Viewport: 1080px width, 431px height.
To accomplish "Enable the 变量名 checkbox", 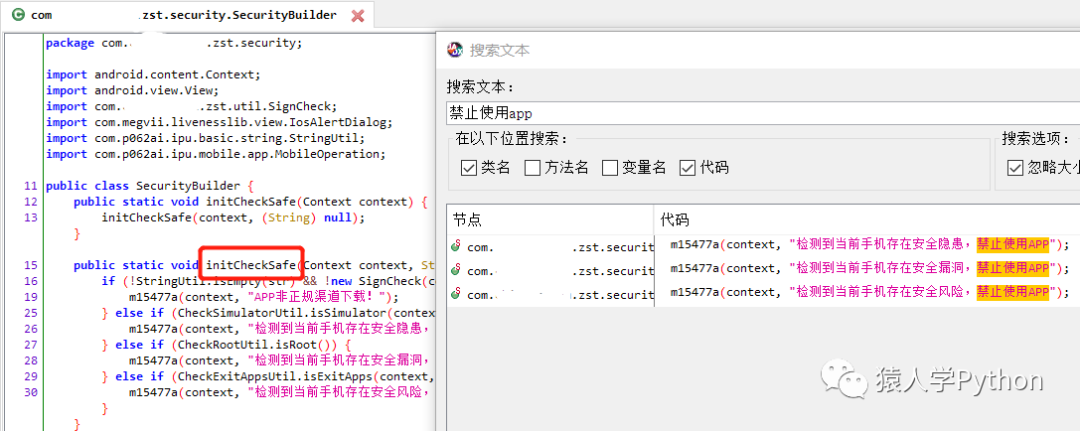I will (x=610, y=167).
